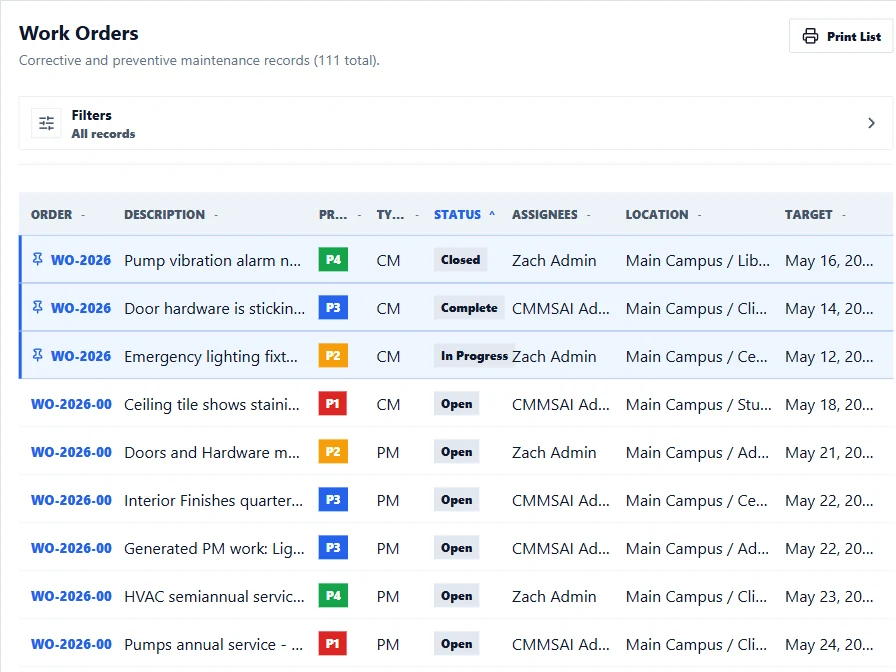The image size is (896, 672).
Task: Click the blue P3 badge on Door hardware row
Action: click(x=333, y=307)
